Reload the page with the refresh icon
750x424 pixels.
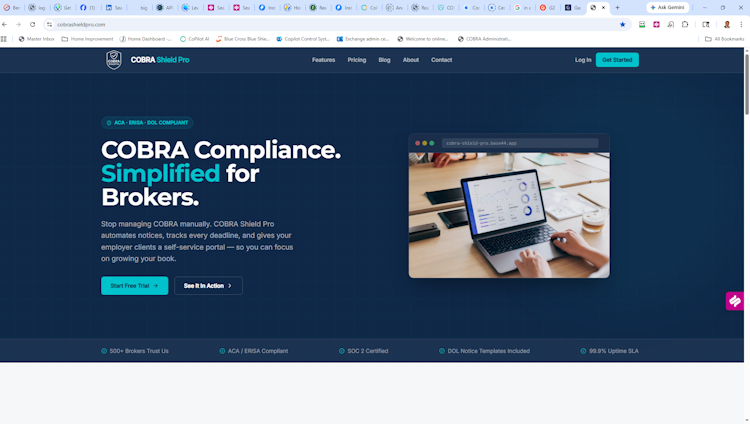(x=33, y=24)
